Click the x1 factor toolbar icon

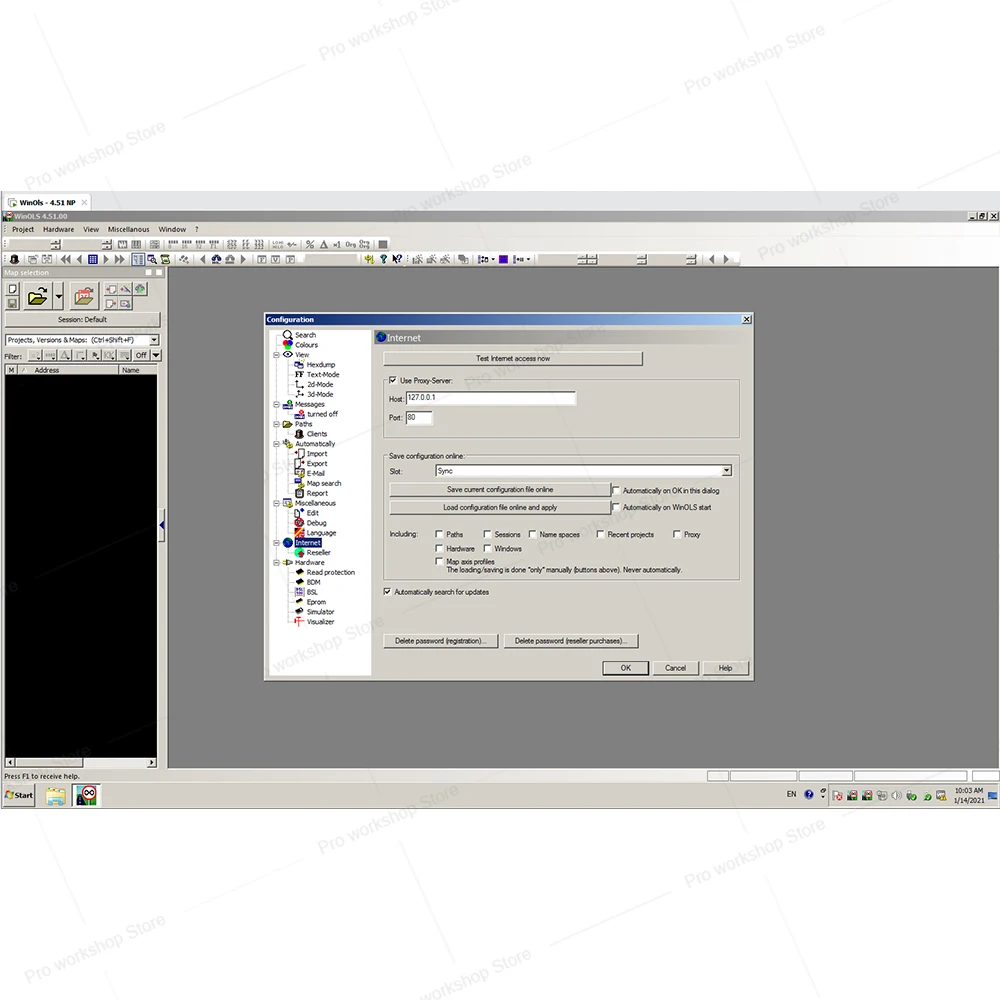pos(337,244)
